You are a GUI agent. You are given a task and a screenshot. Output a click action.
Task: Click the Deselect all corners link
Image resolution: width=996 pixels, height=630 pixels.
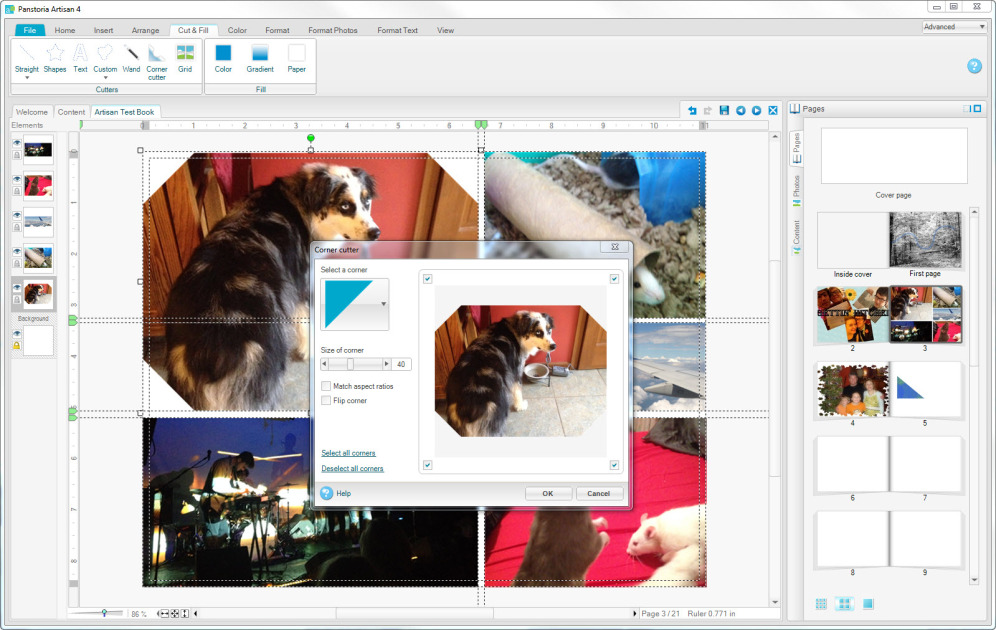352,468
